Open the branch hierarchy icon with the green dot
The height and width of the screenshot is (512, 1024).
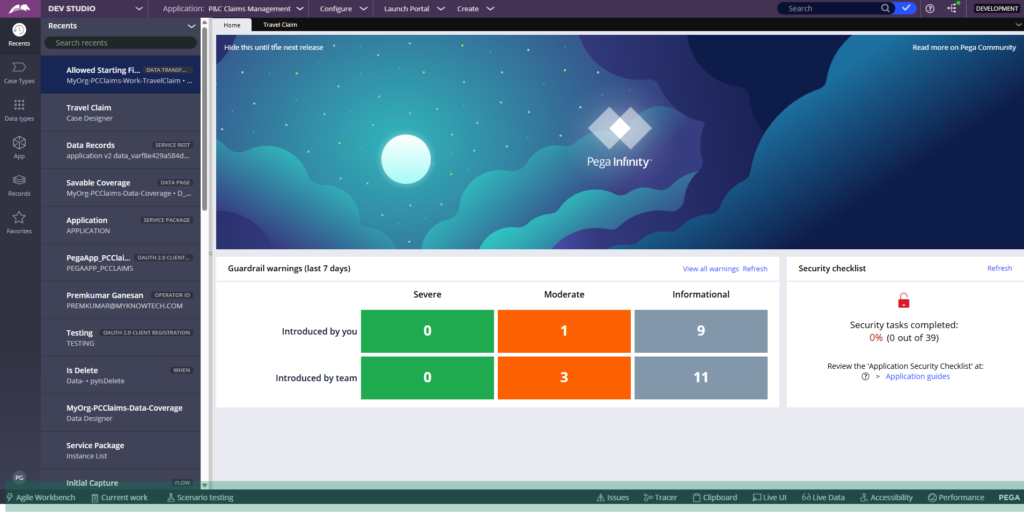coord(952,8)
